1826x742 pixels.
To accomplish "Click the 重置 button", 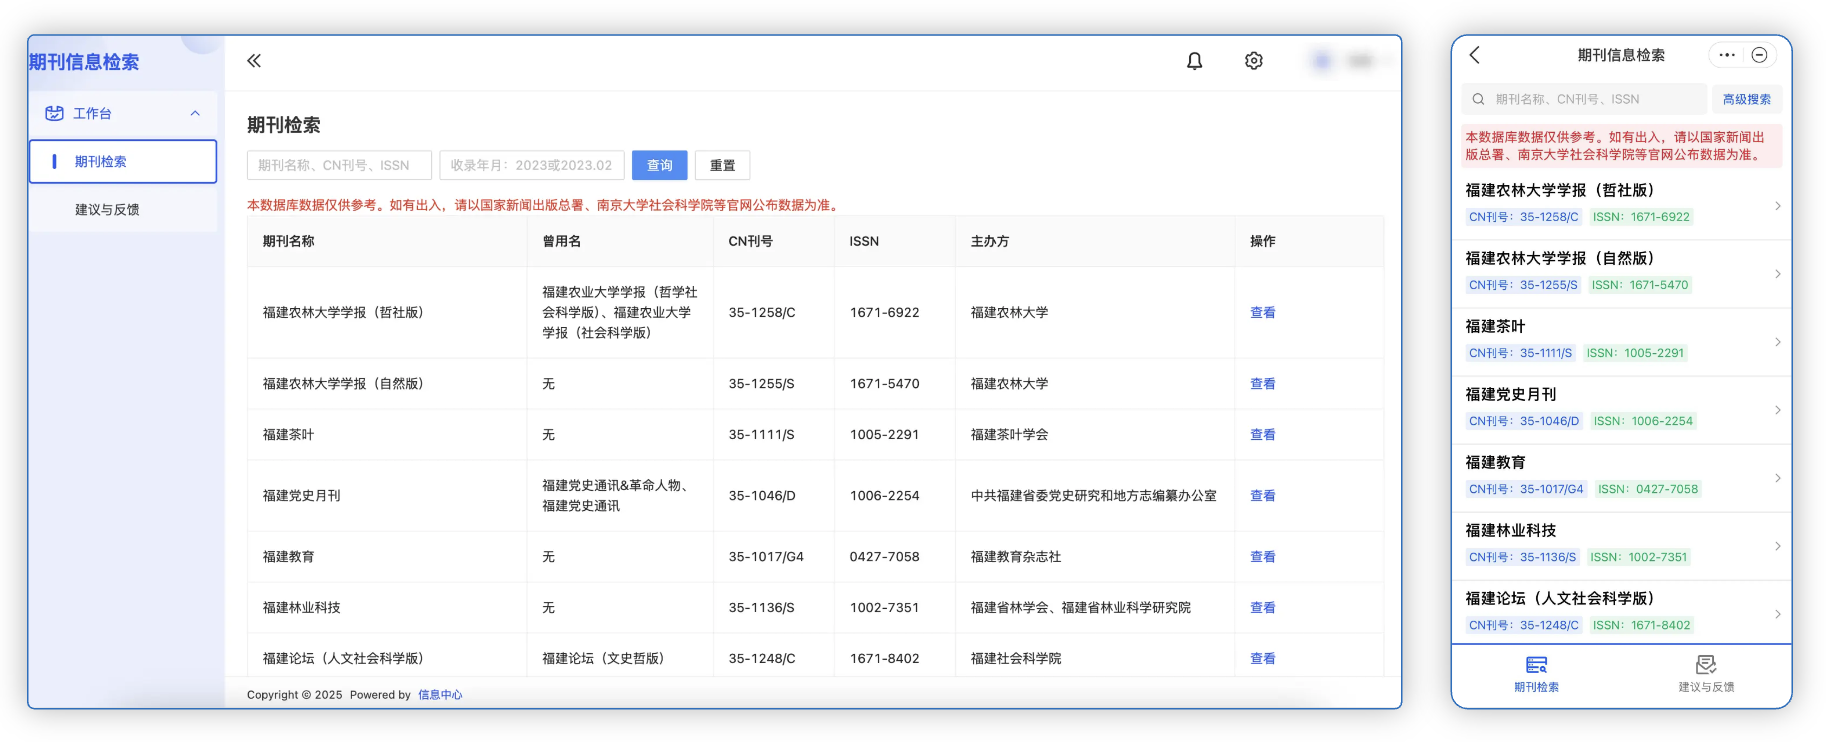I will (722, 165).
